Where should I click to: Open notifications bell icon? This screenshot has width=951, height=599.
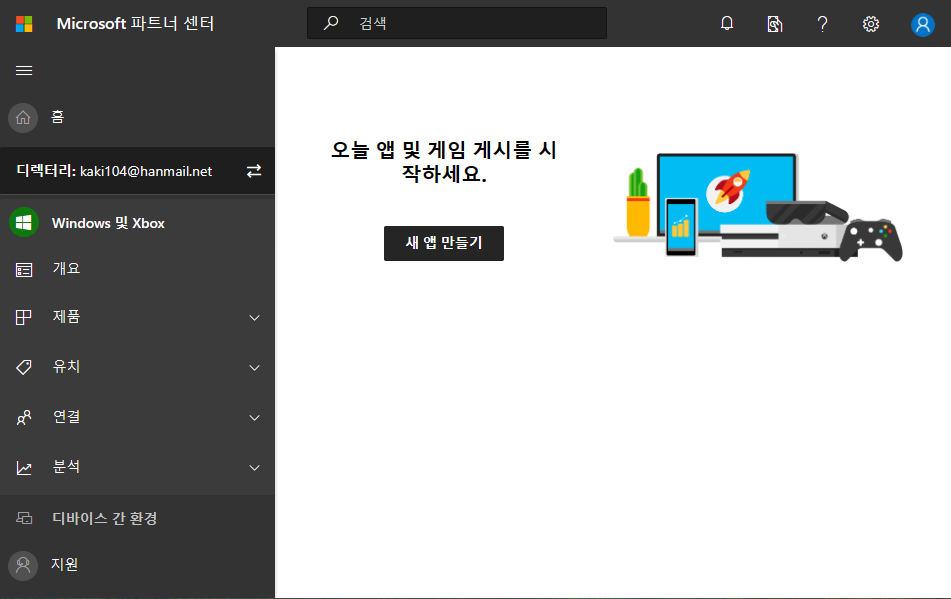point(727,24)
